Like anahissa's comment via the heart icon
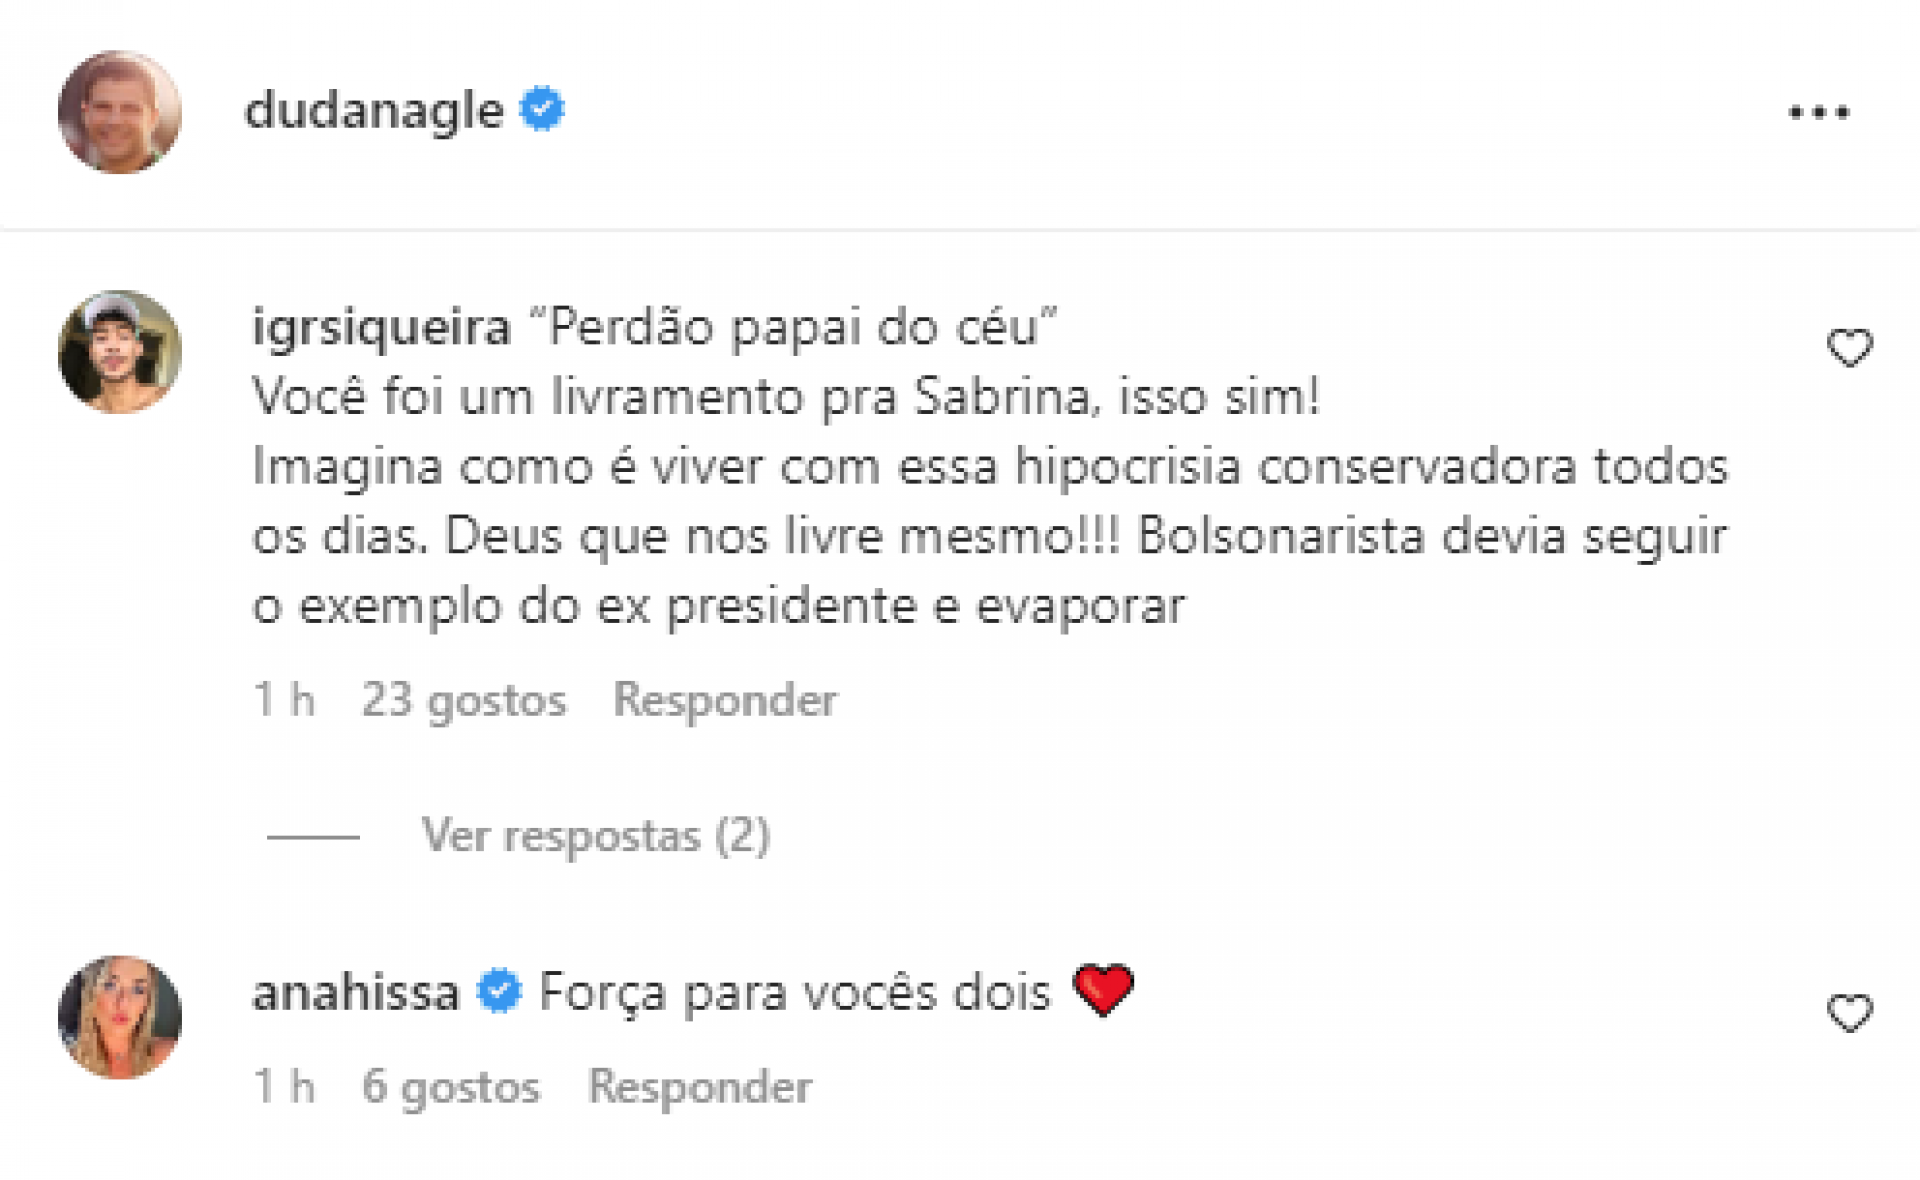The width and height of the screenshot is (1920, 1180). (x=1849, y=1011)
